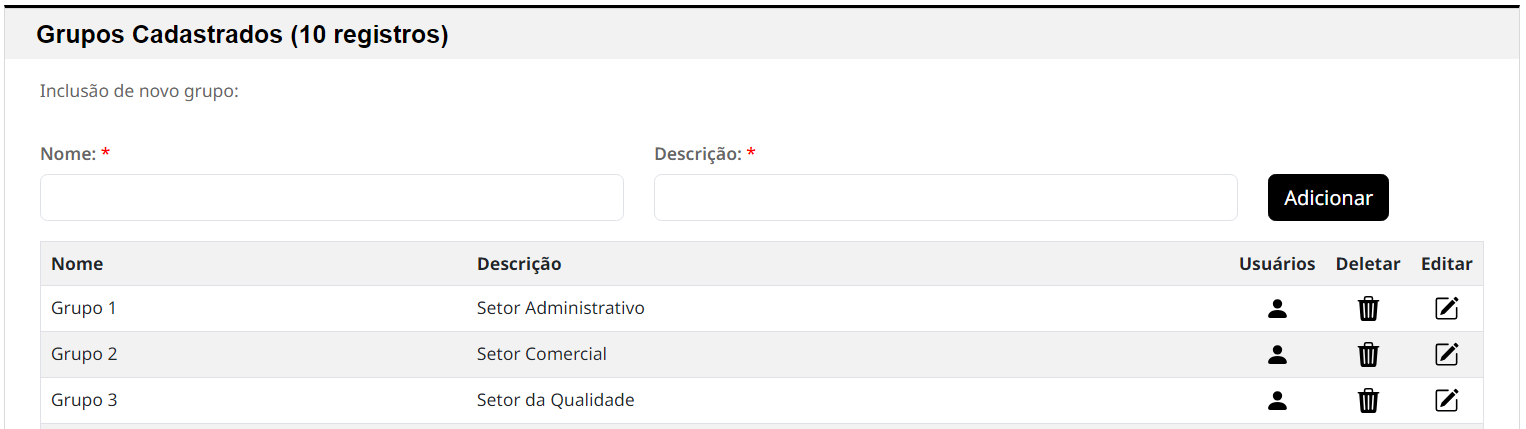Click the Nome column header
Screen dimensions: 1526x429
click(77, 264)
